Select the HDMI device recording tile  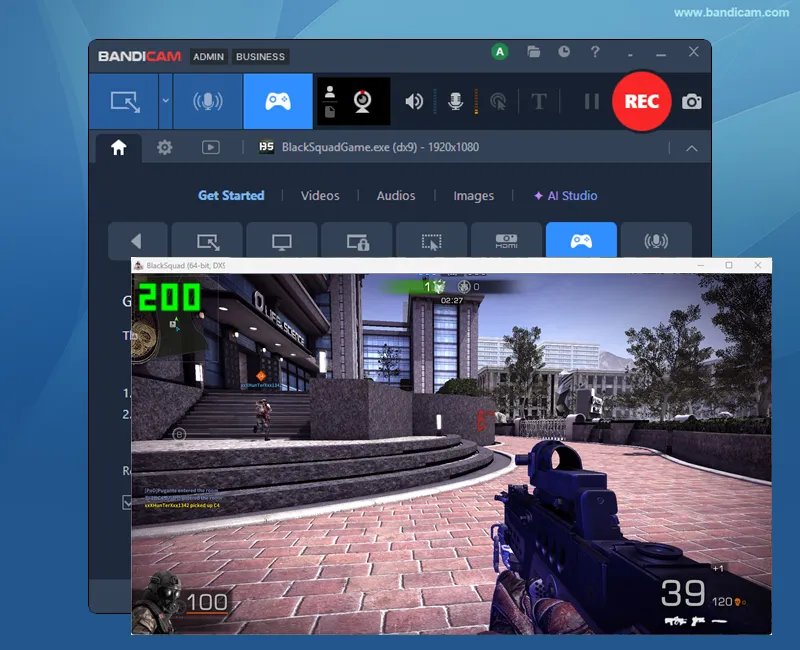tap(506, 240)
